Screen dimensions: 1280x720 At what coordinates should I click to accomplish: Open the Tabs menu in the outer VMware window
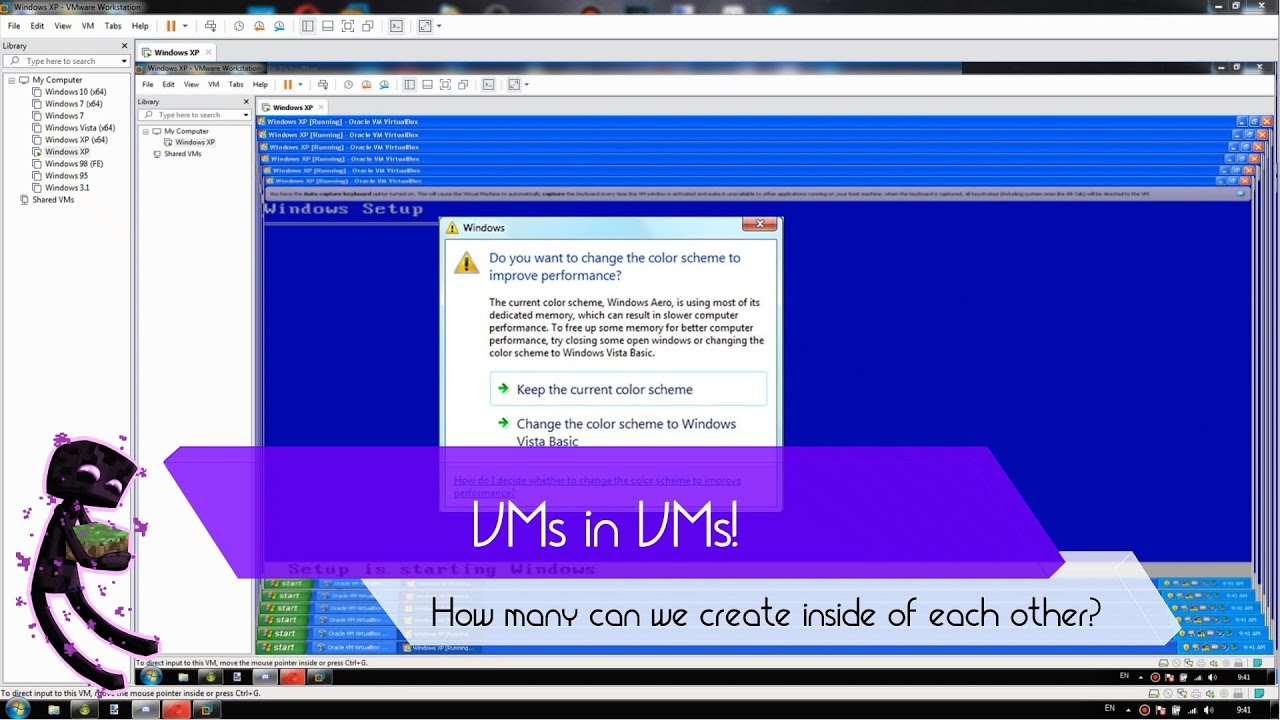pos(113,26)
